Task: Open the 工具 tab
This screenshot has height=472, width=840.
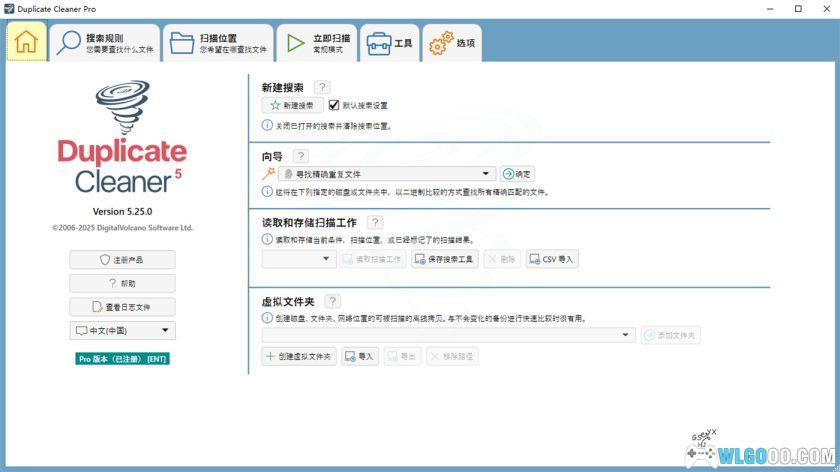Action: click(389, 43)
